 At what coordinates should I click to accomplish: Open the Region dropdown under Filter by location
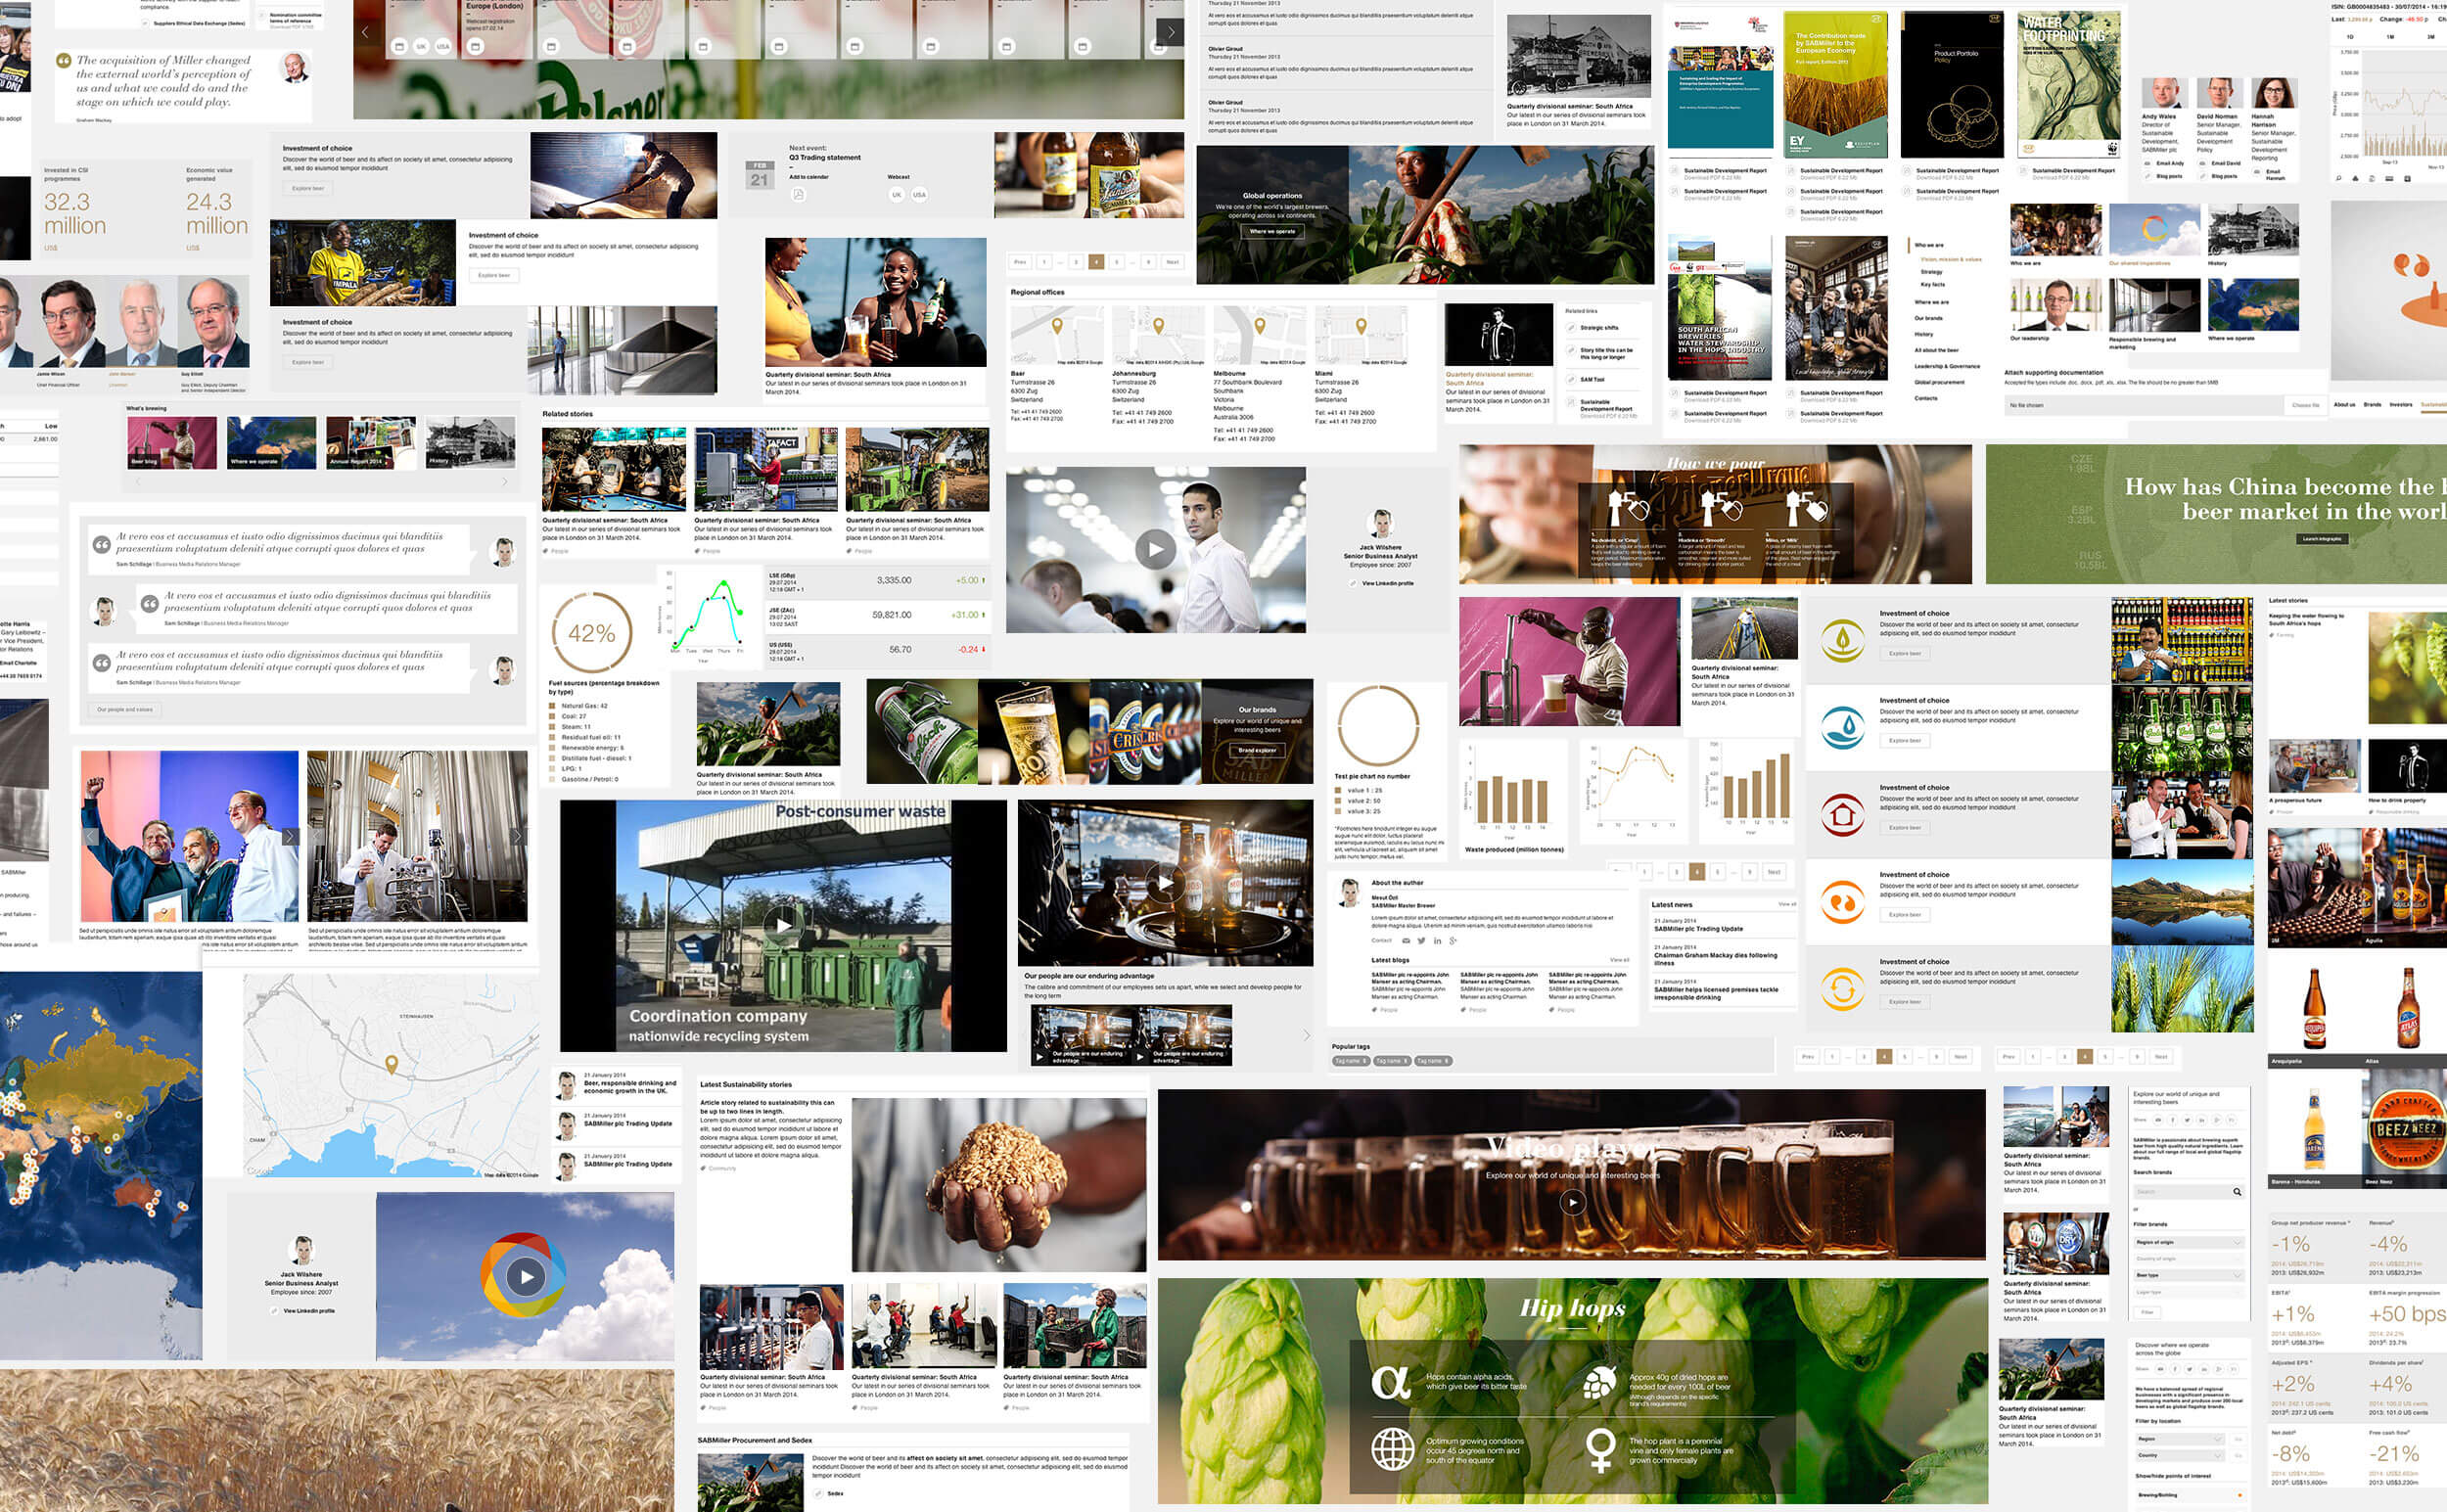[x=2181, y=1440]
